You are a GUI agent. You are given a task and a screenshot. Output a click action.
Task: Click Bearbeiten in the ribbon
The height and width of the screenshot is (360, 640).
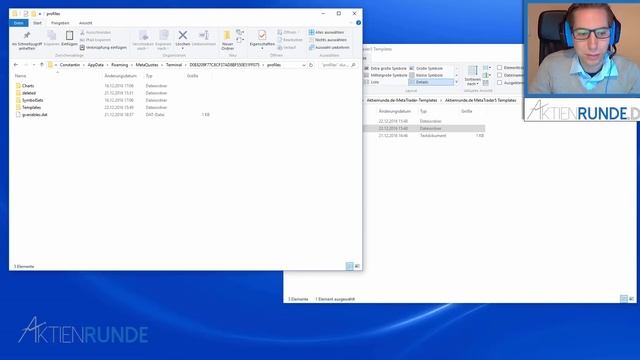(x=290, y=40)
